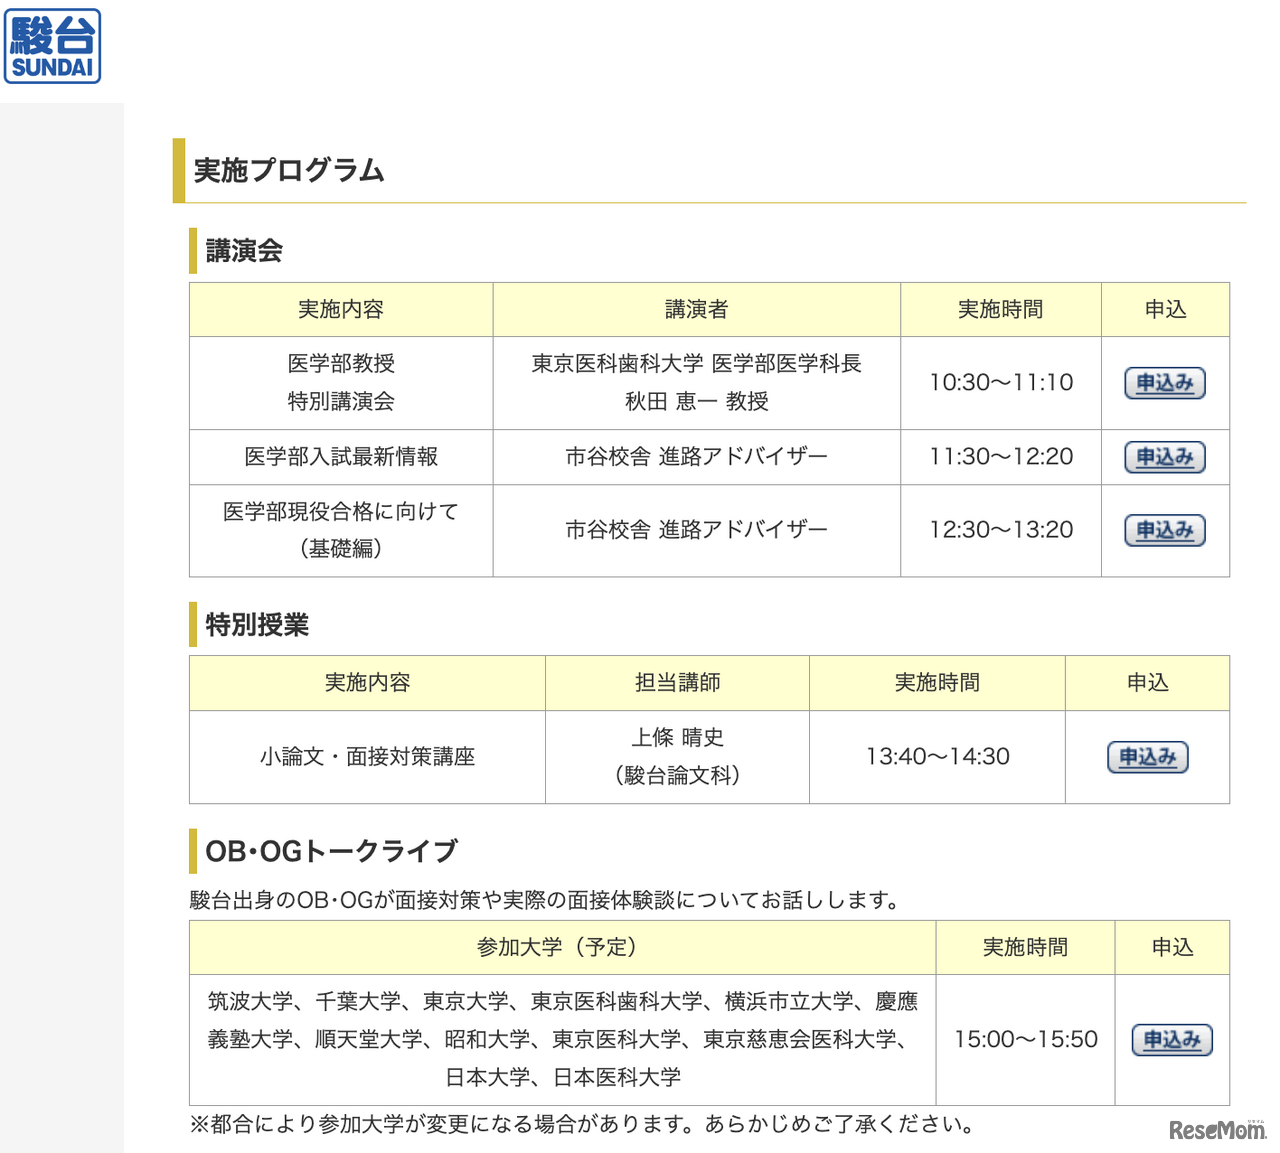Select the time 13:40〜14:30

point(937,757)
